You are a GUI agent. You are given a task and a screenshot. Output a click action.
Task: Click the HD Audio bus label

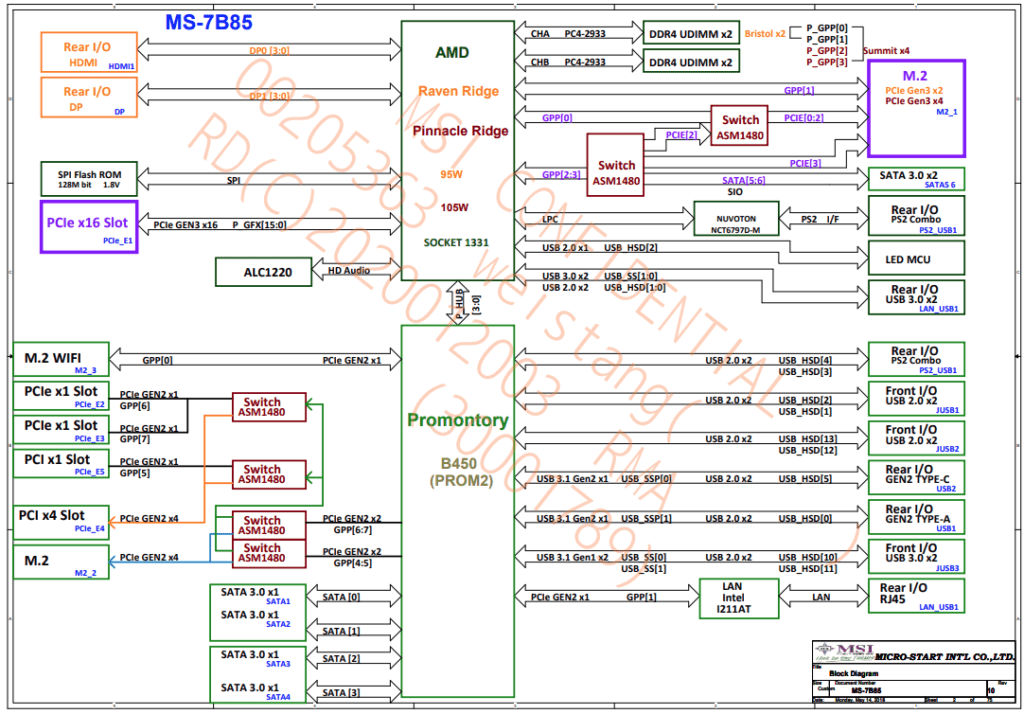coord(349,270)
